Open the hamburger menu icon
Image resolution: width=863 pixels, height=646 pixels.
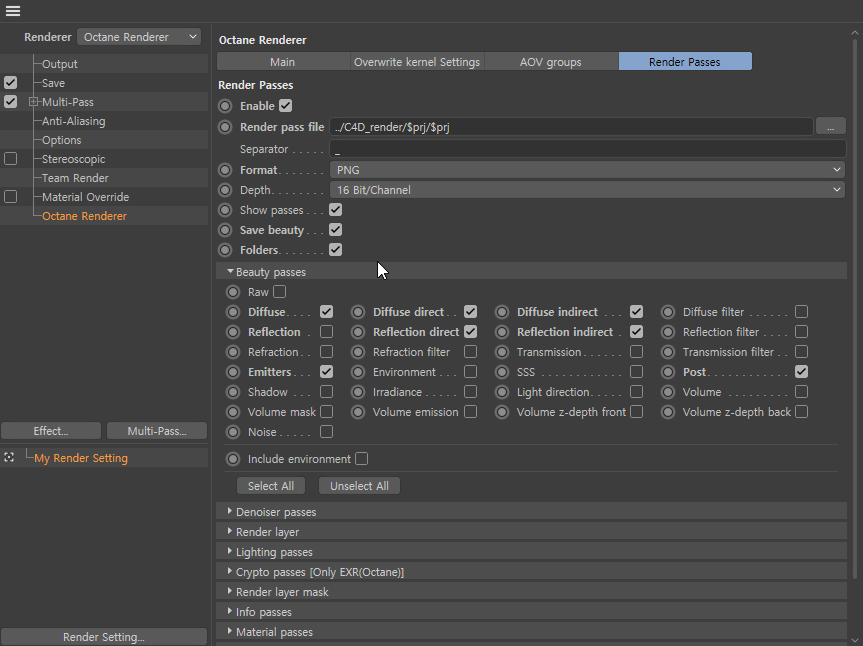click(13, 11)
